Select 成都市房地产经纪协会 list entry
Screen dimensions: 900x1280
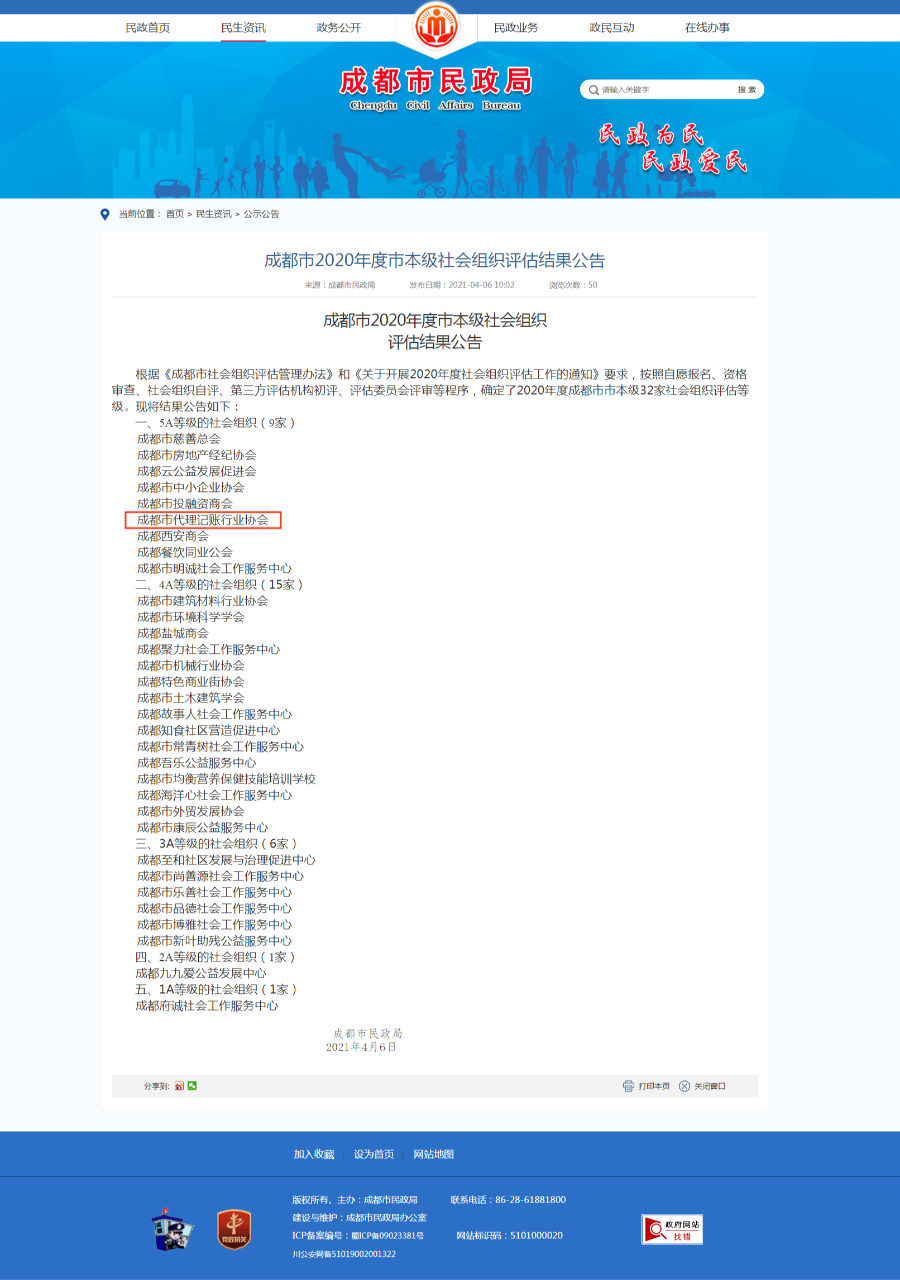coord(197,455)
